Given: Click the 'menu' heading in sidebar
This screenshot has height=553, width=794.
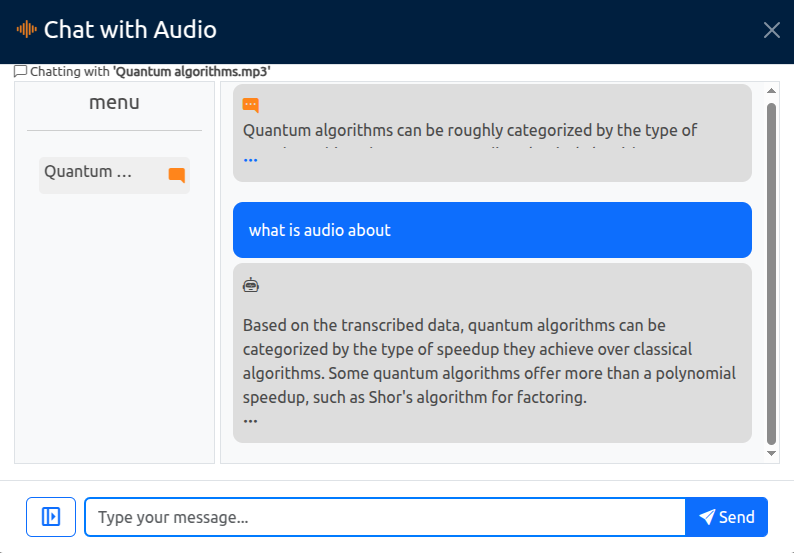Looking at the screenshot, I should point(114,102).
